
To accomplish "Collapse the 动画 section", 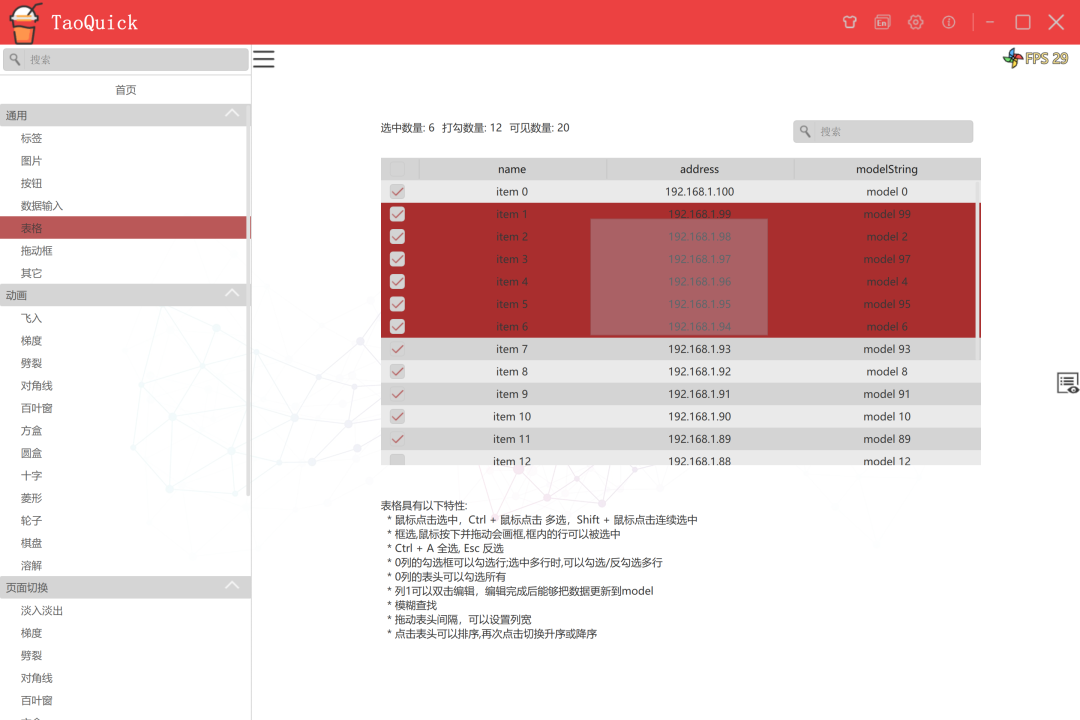I will click(x=232, y=295).
